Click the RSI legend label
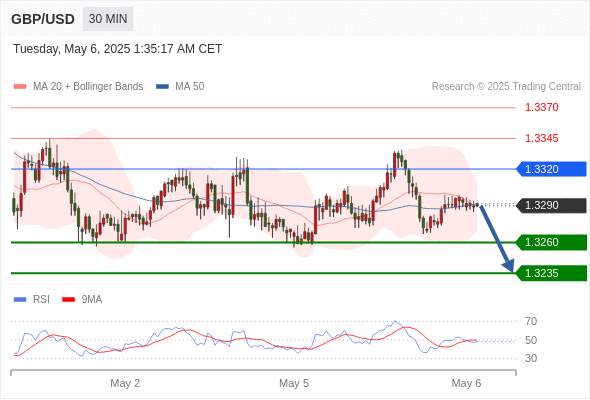 coord(41,300)
